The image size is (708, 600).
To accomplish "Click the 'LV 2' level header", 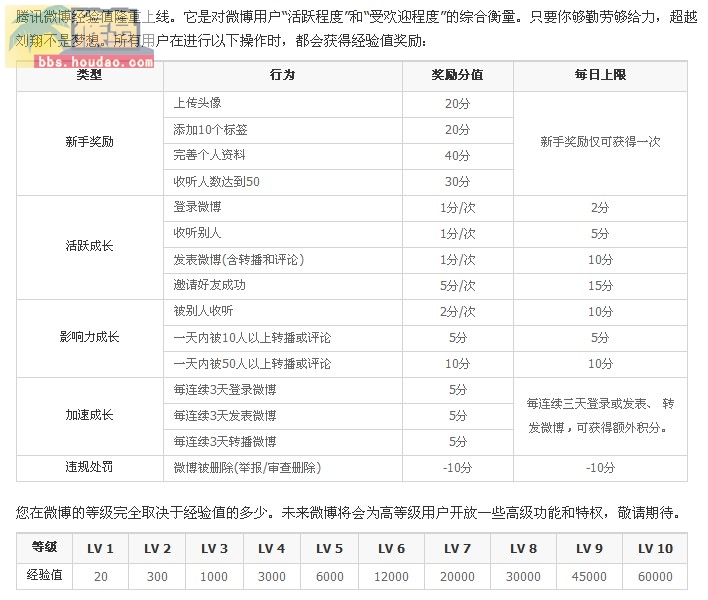I will pyautogui.click(x=157, y=549).
